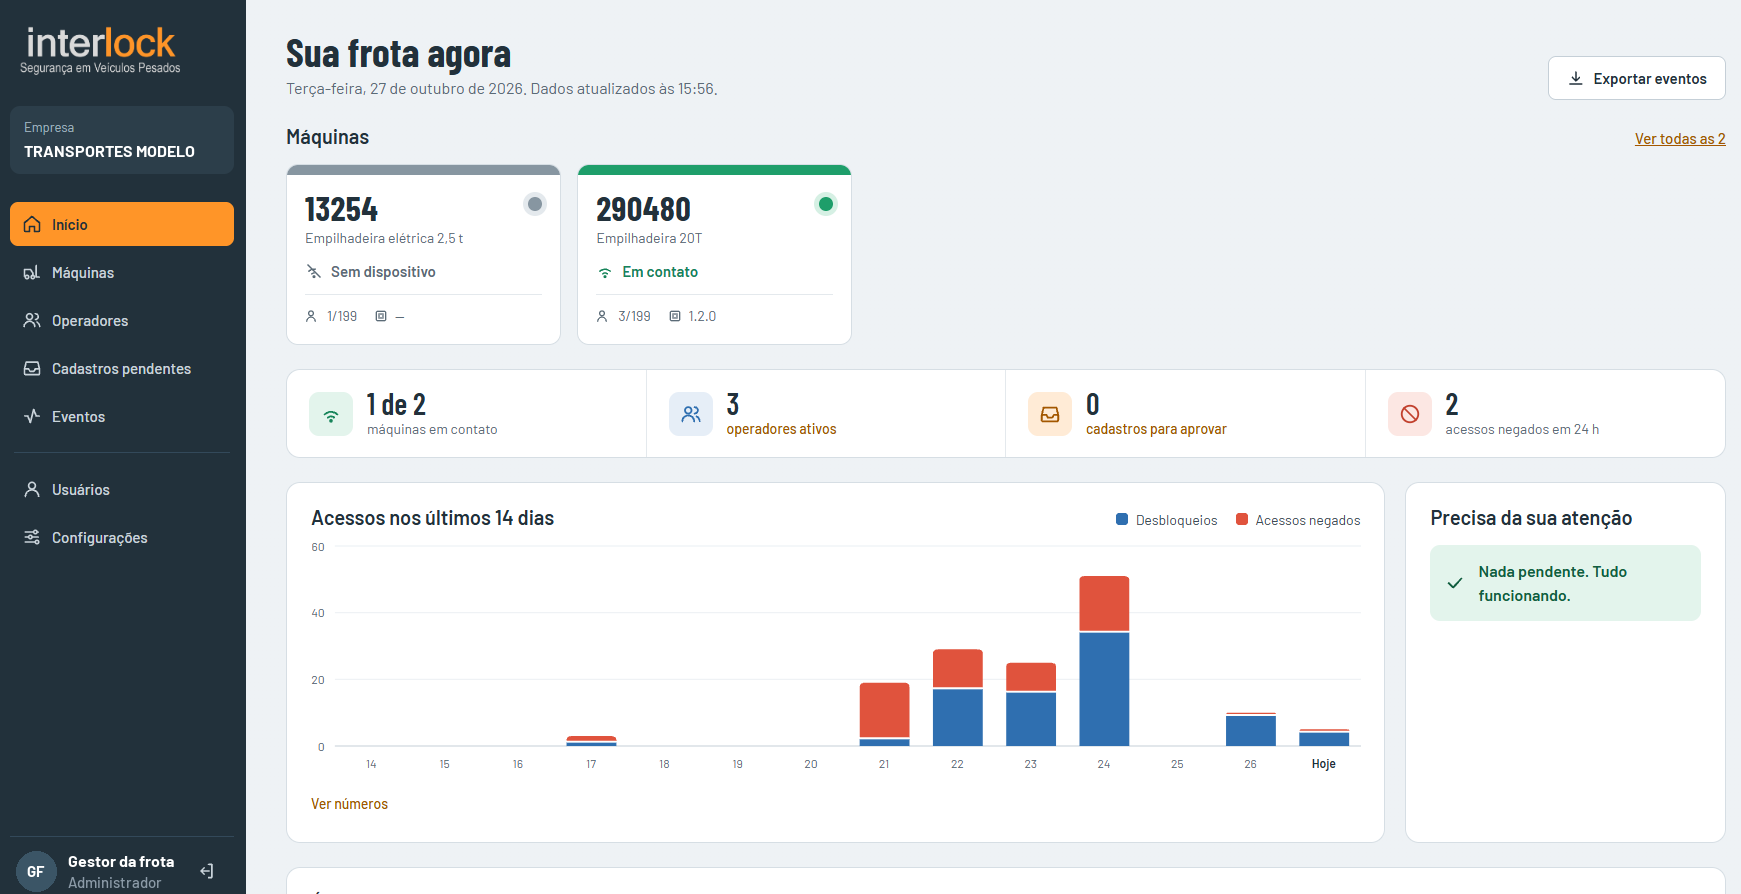Click the operadores ativos link
This screenshot has width=1741, height=894.
point(781,429)
